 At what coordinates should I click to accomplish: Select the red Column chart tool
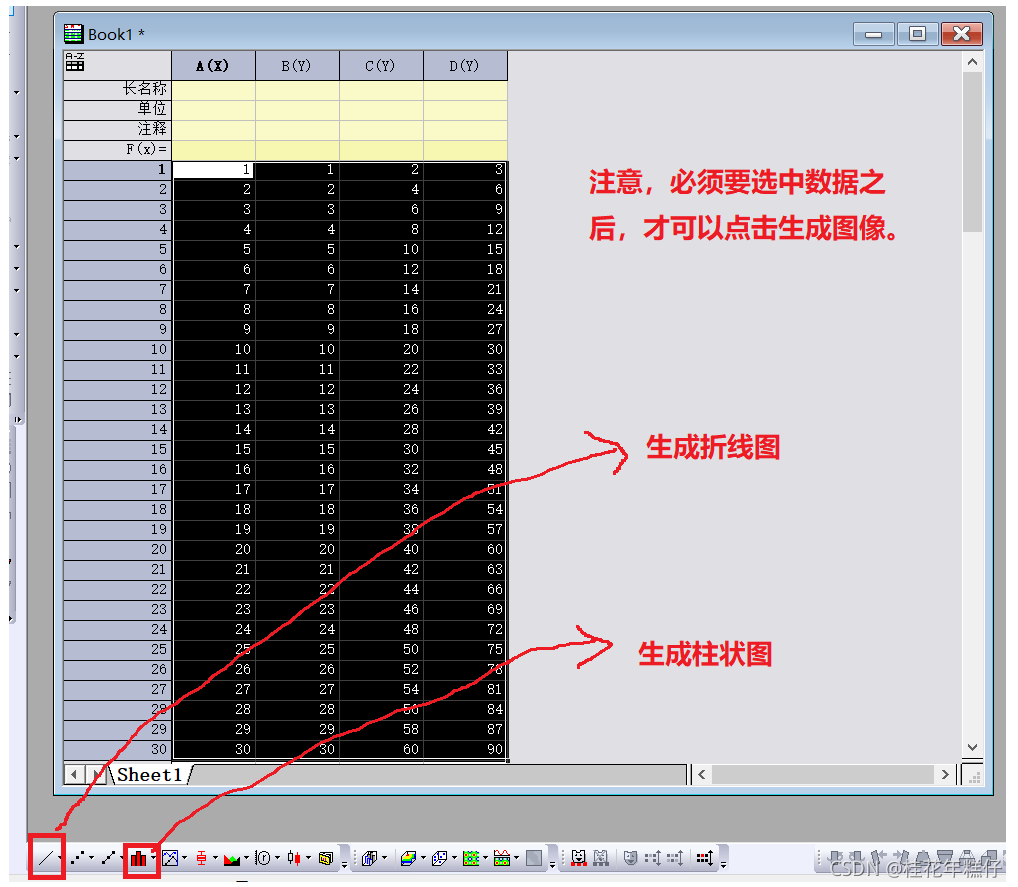pyautogui.click(x=138, y=858)
